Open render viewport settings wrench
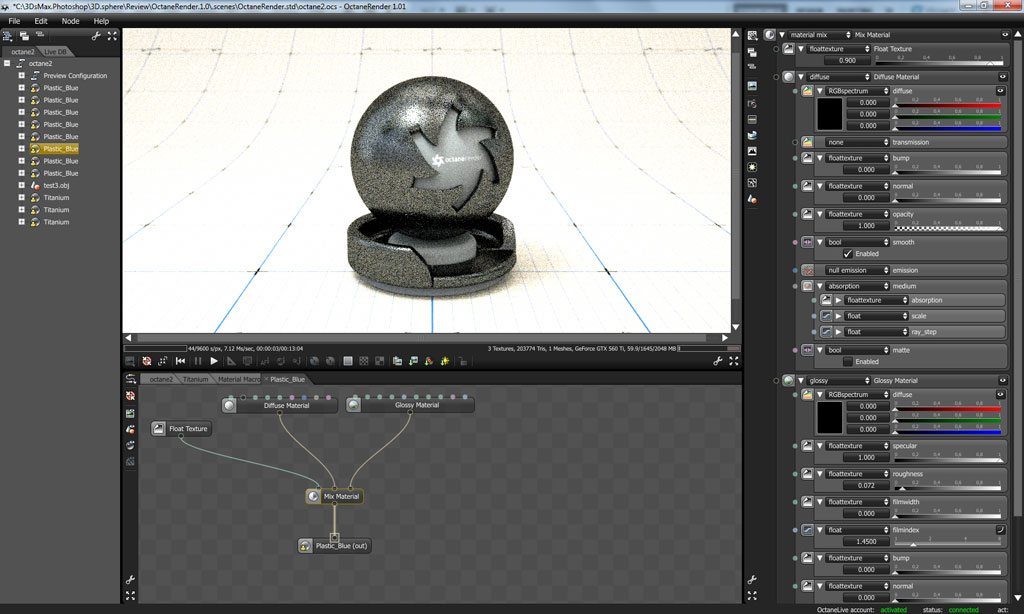This screenshot has width=1024, height=614. (x=718, y=361)
